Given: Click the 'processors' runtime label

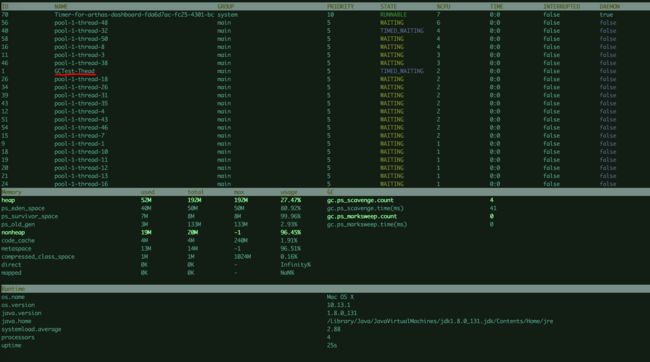Looking at the screenshot, I should pyautogui.click(x=18, y=338).
